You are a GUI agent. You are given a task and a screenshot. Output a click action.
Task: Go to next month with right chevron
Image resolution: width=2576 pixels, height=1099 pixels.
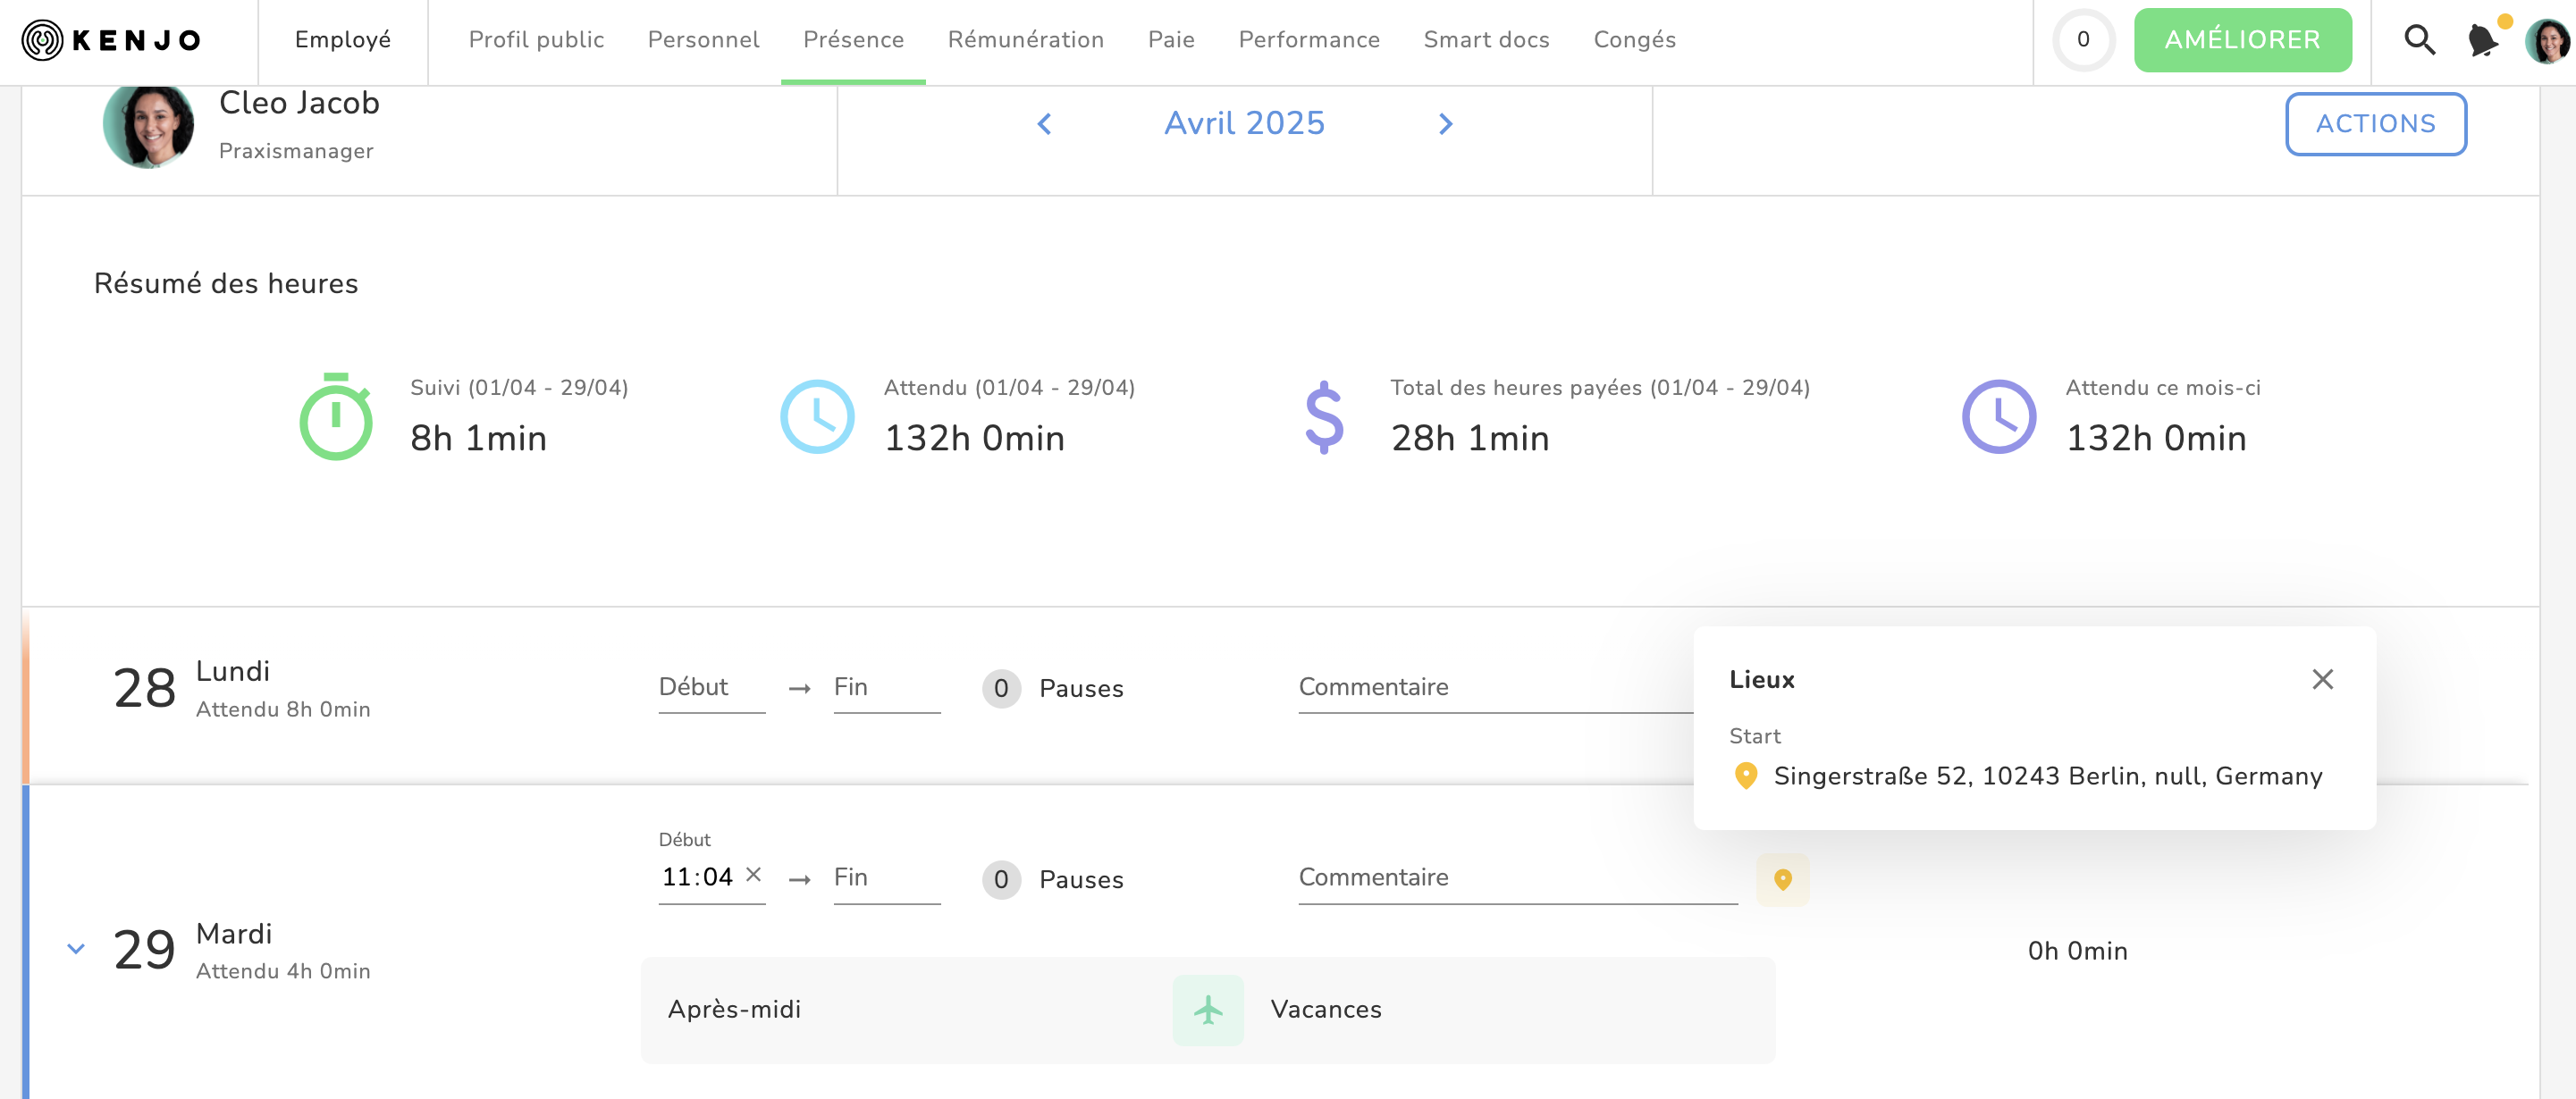point(1445,124)
